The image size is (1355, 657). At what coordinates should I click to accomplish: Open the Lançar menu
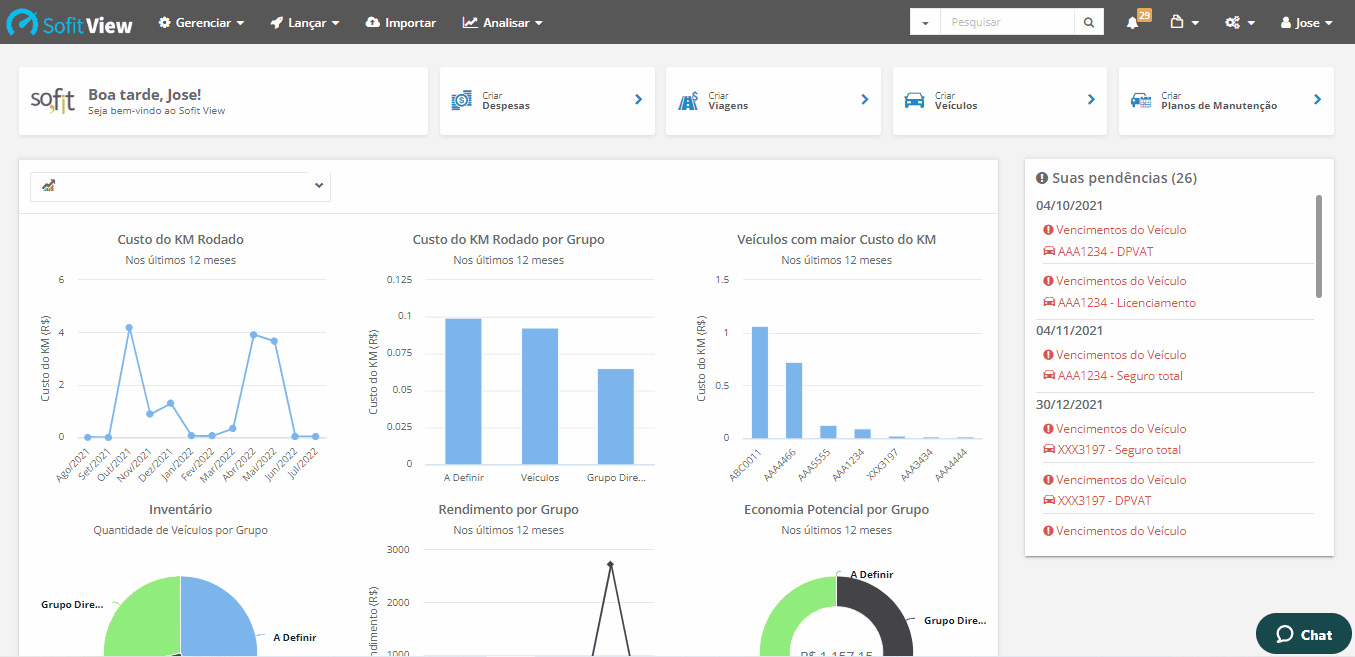[305, 22]
